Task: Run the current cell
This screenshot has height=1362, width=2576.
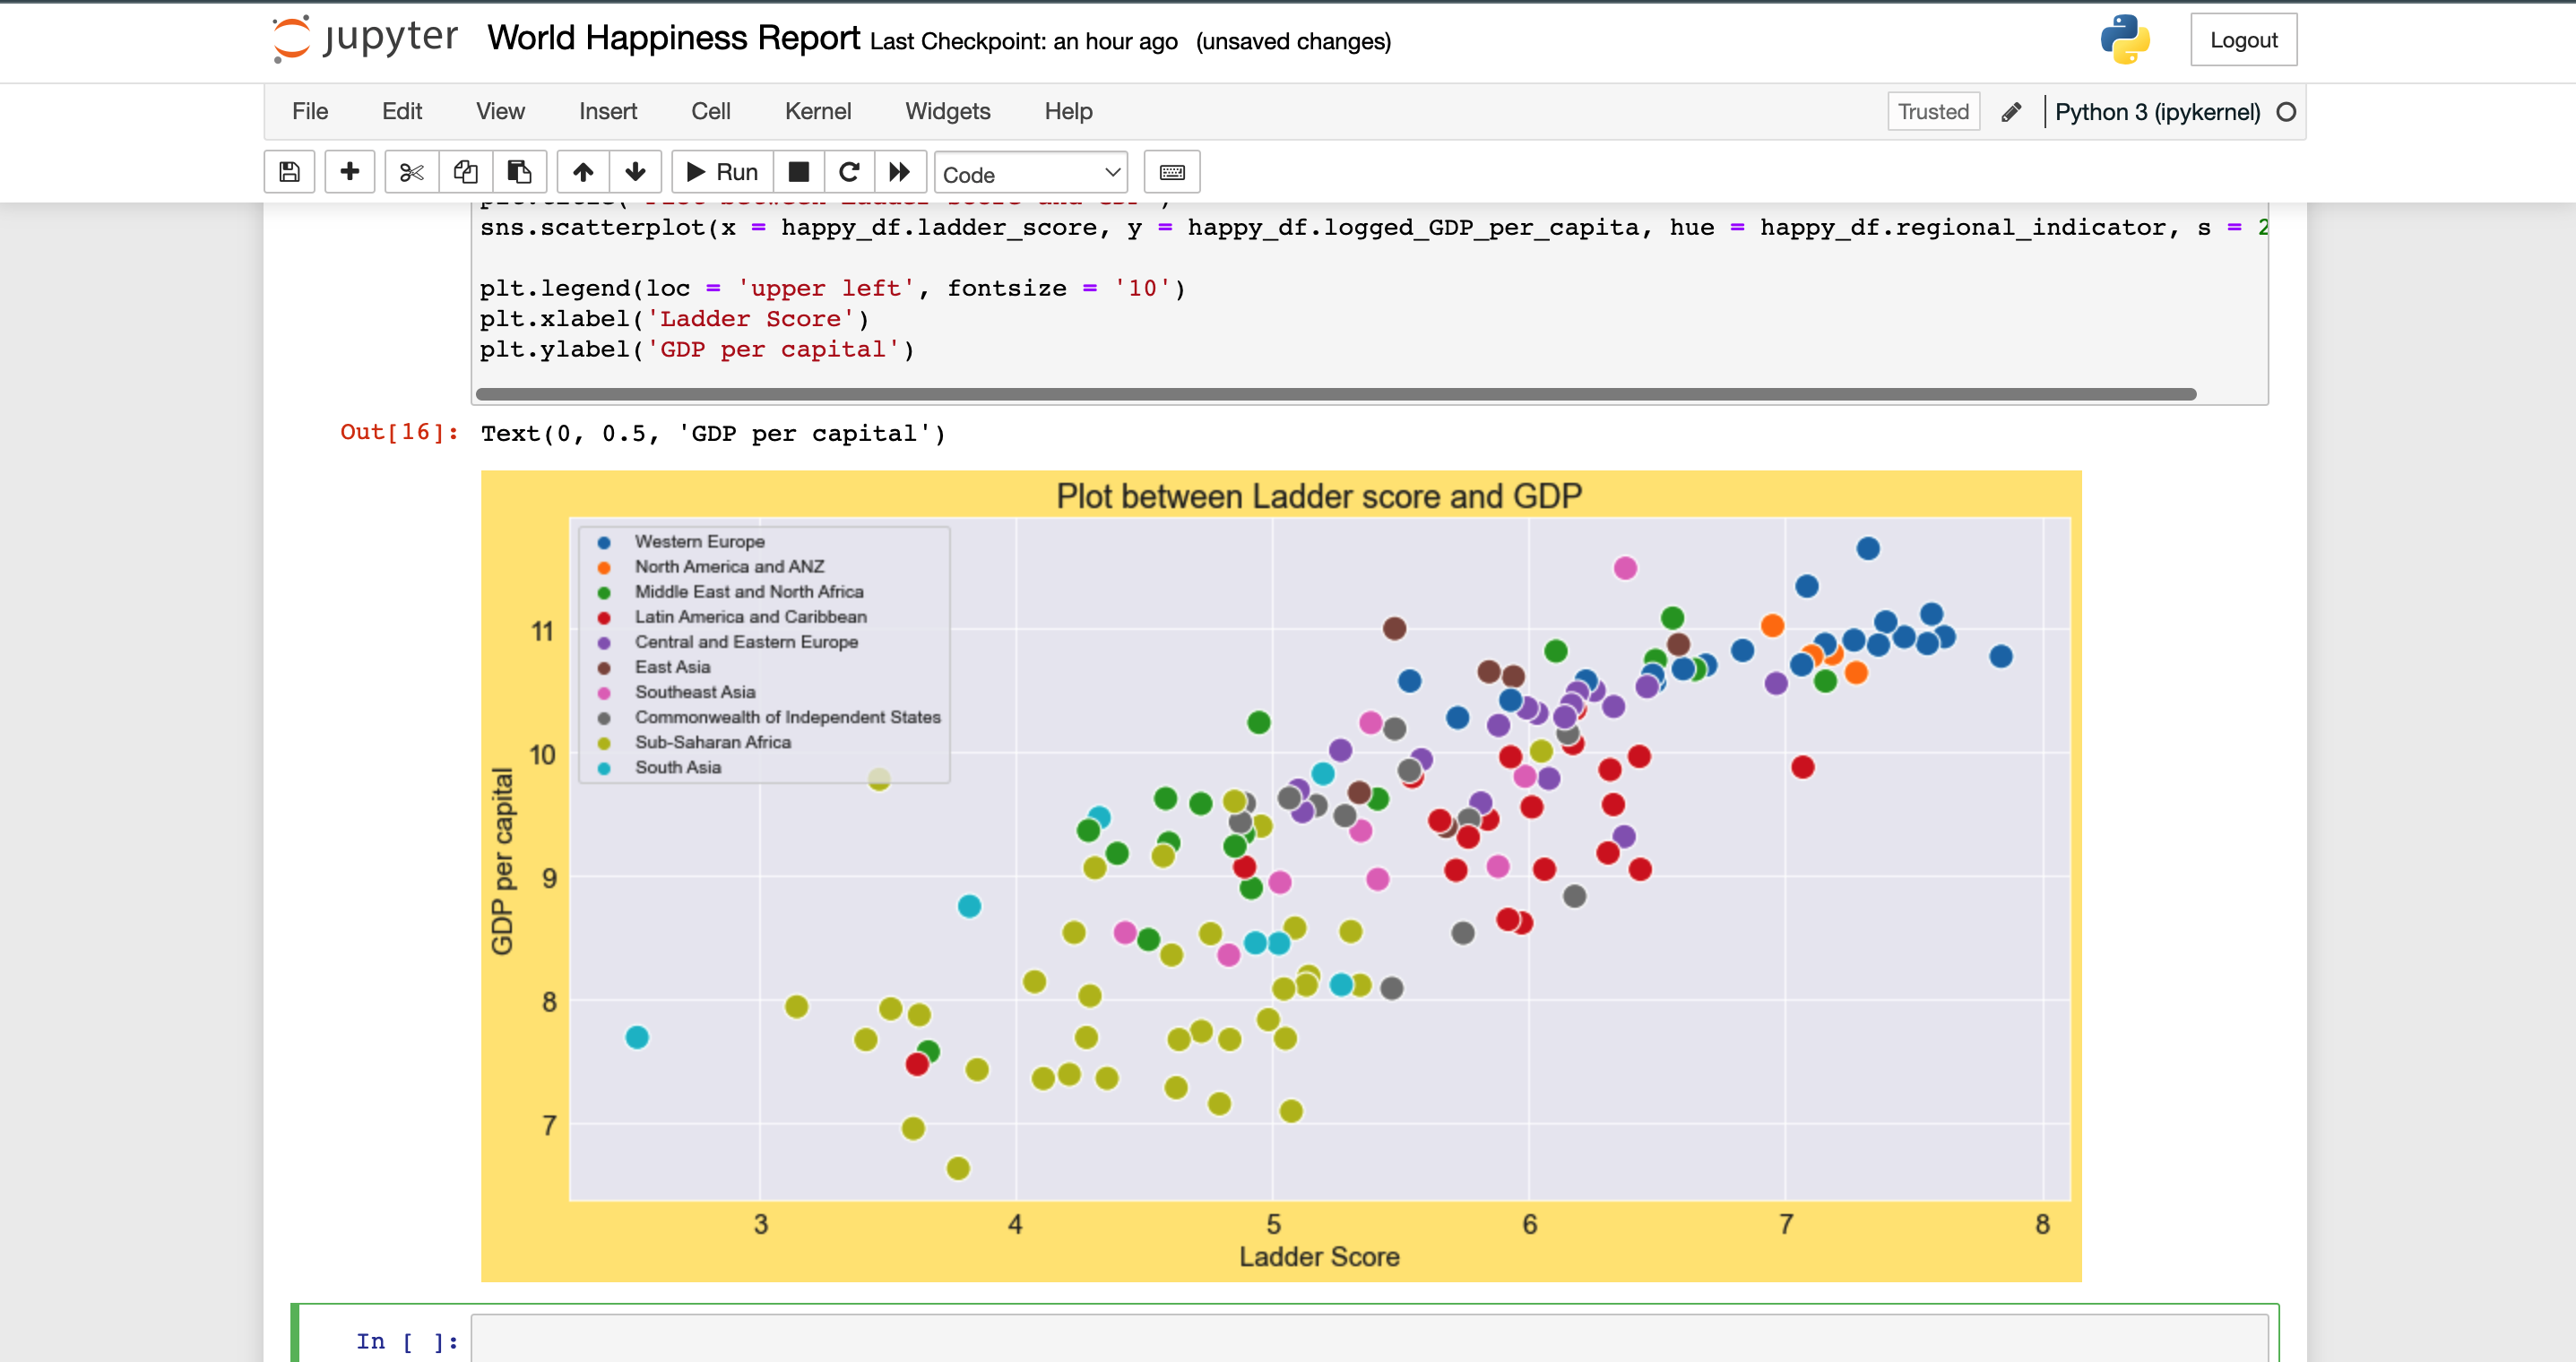Action: point(722,172)
